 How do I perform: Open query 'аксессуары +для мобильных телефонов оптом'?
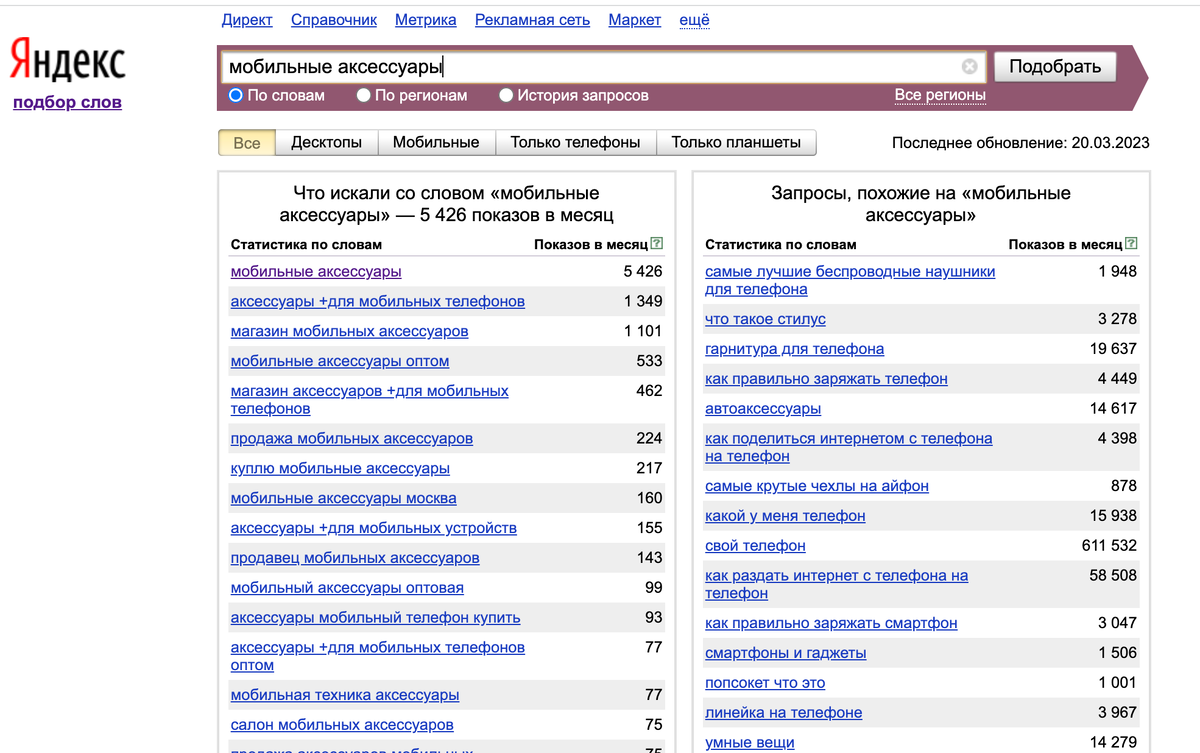[x=378, y=657]
